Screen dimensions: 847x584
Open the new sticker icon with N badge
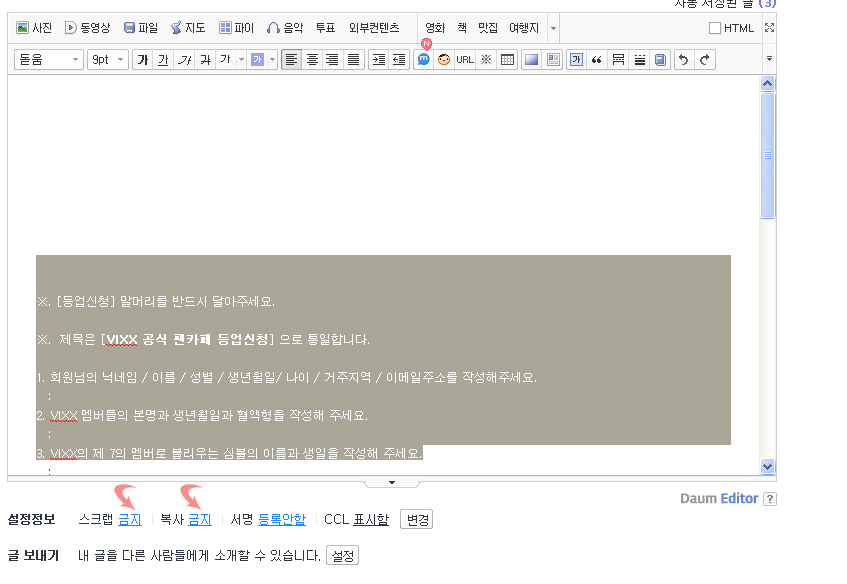(x=424, y=59)
